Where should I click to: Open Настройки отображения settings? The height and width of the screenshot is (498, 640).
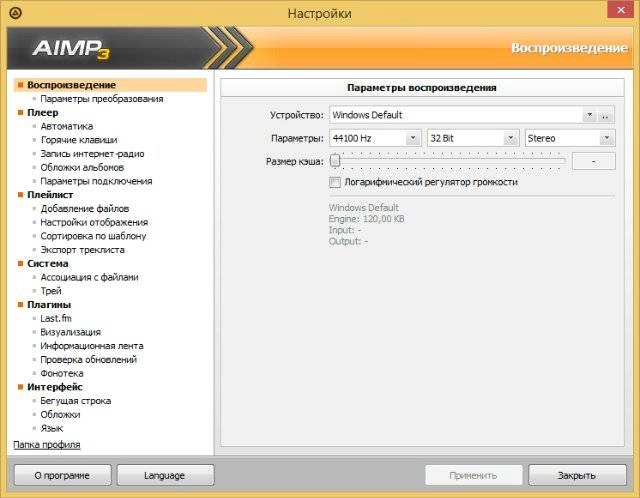[94, 222]
